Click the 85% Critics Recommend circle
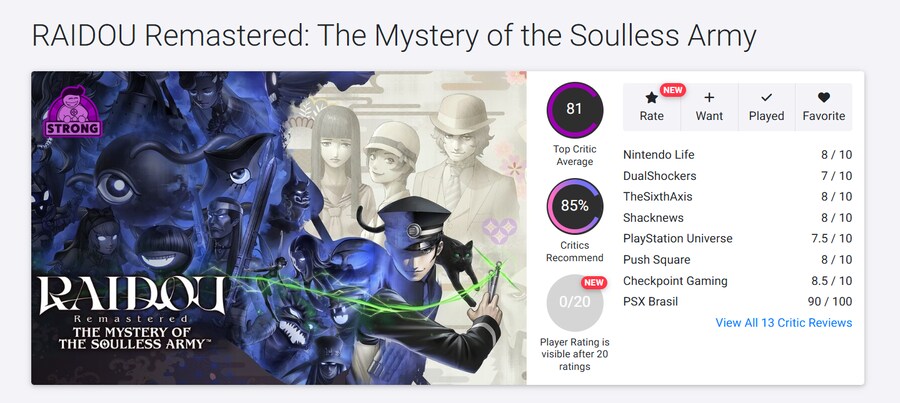Image resolution: width=900 pixels, height=403 pixels. point(575,206)
